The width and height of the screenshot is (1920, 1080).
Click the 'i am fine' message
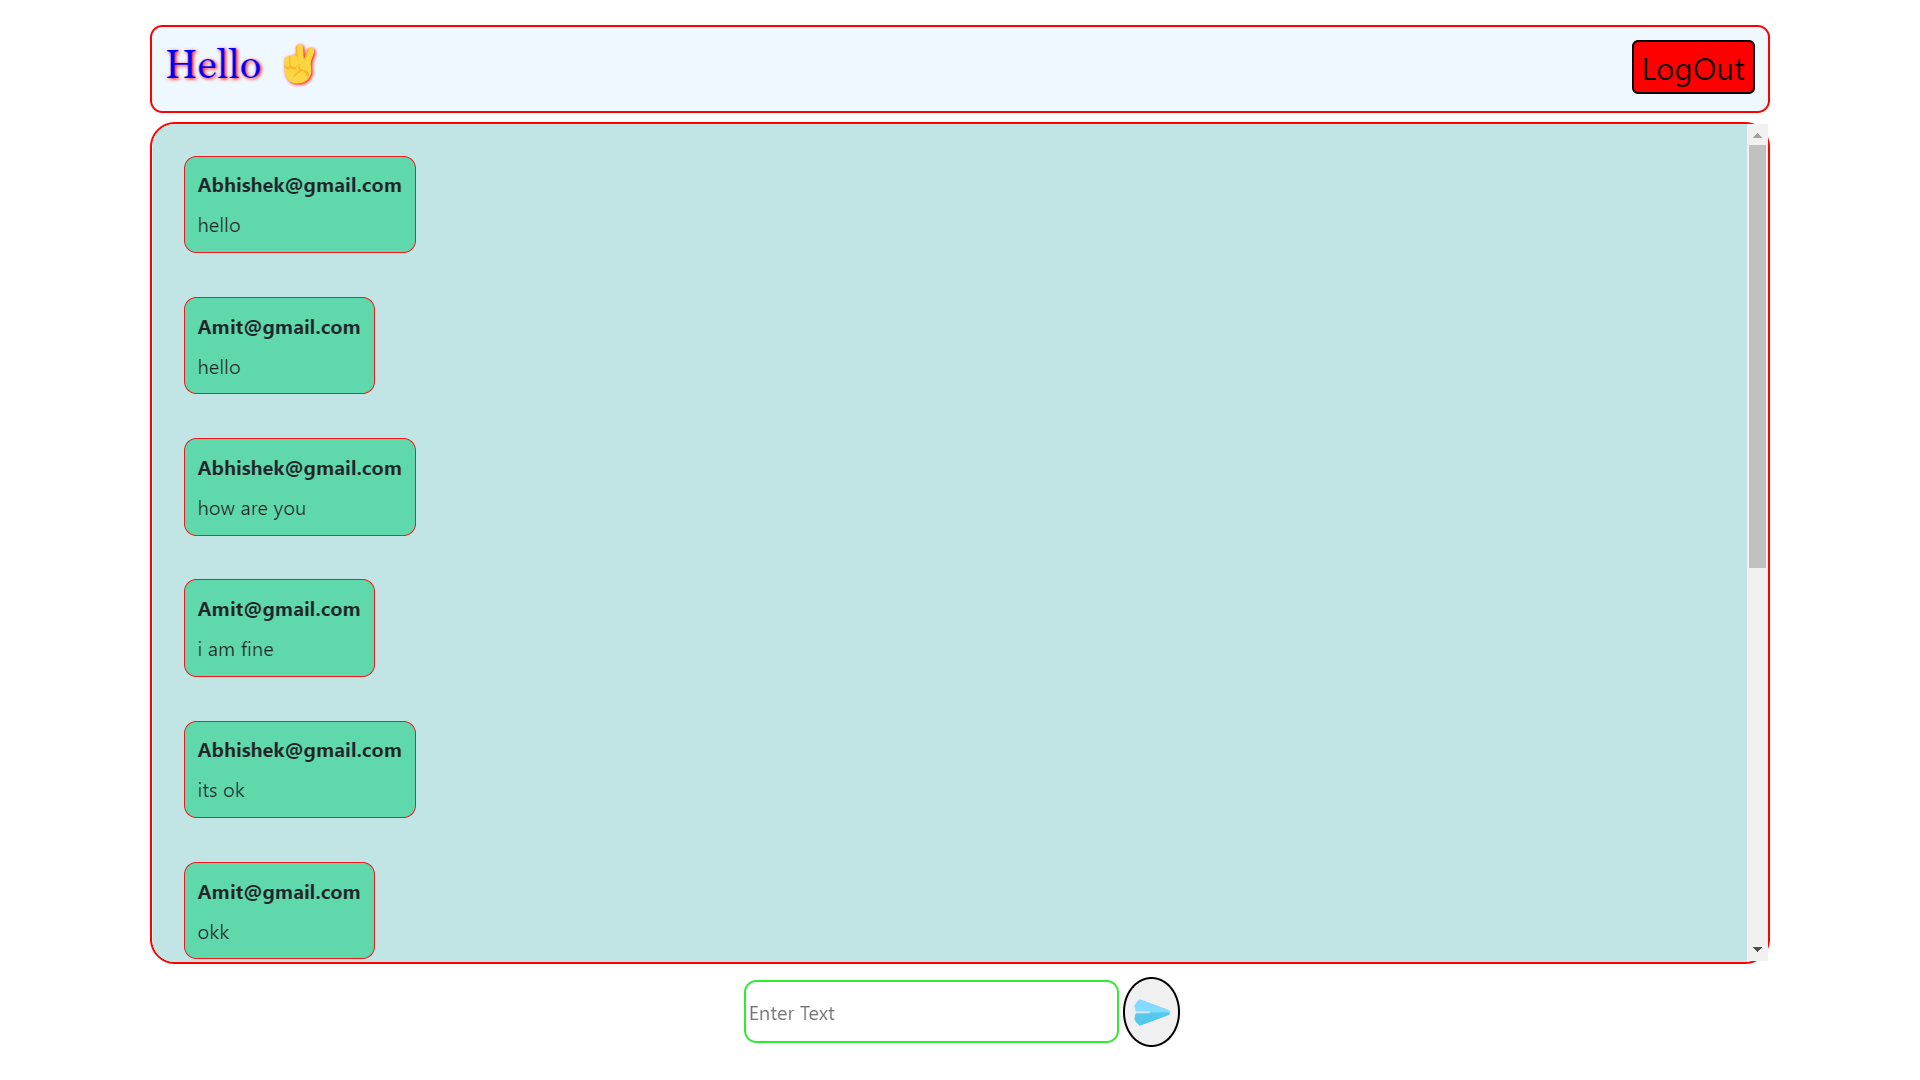(x=236, y=650)
